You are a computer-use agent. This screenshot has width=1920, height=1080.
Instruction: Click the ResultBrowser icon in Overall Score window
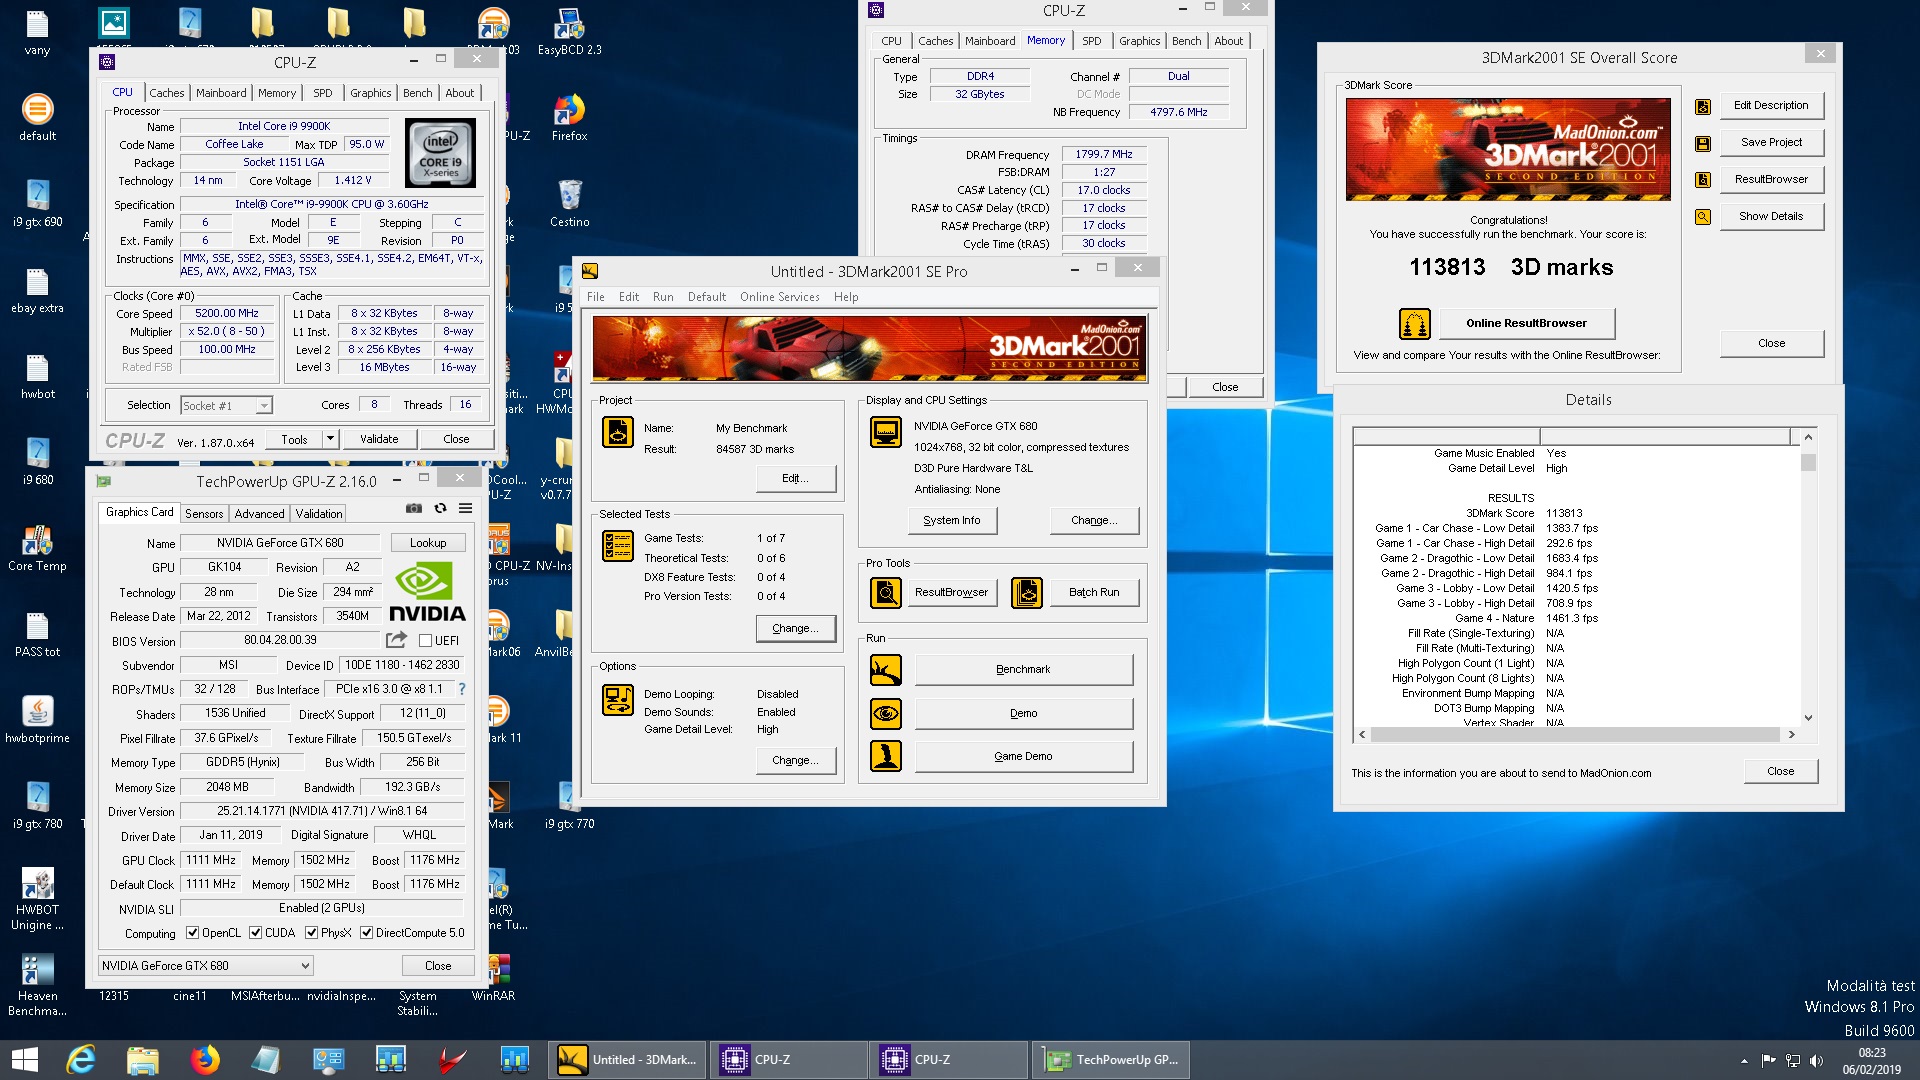click(1702, 180)
